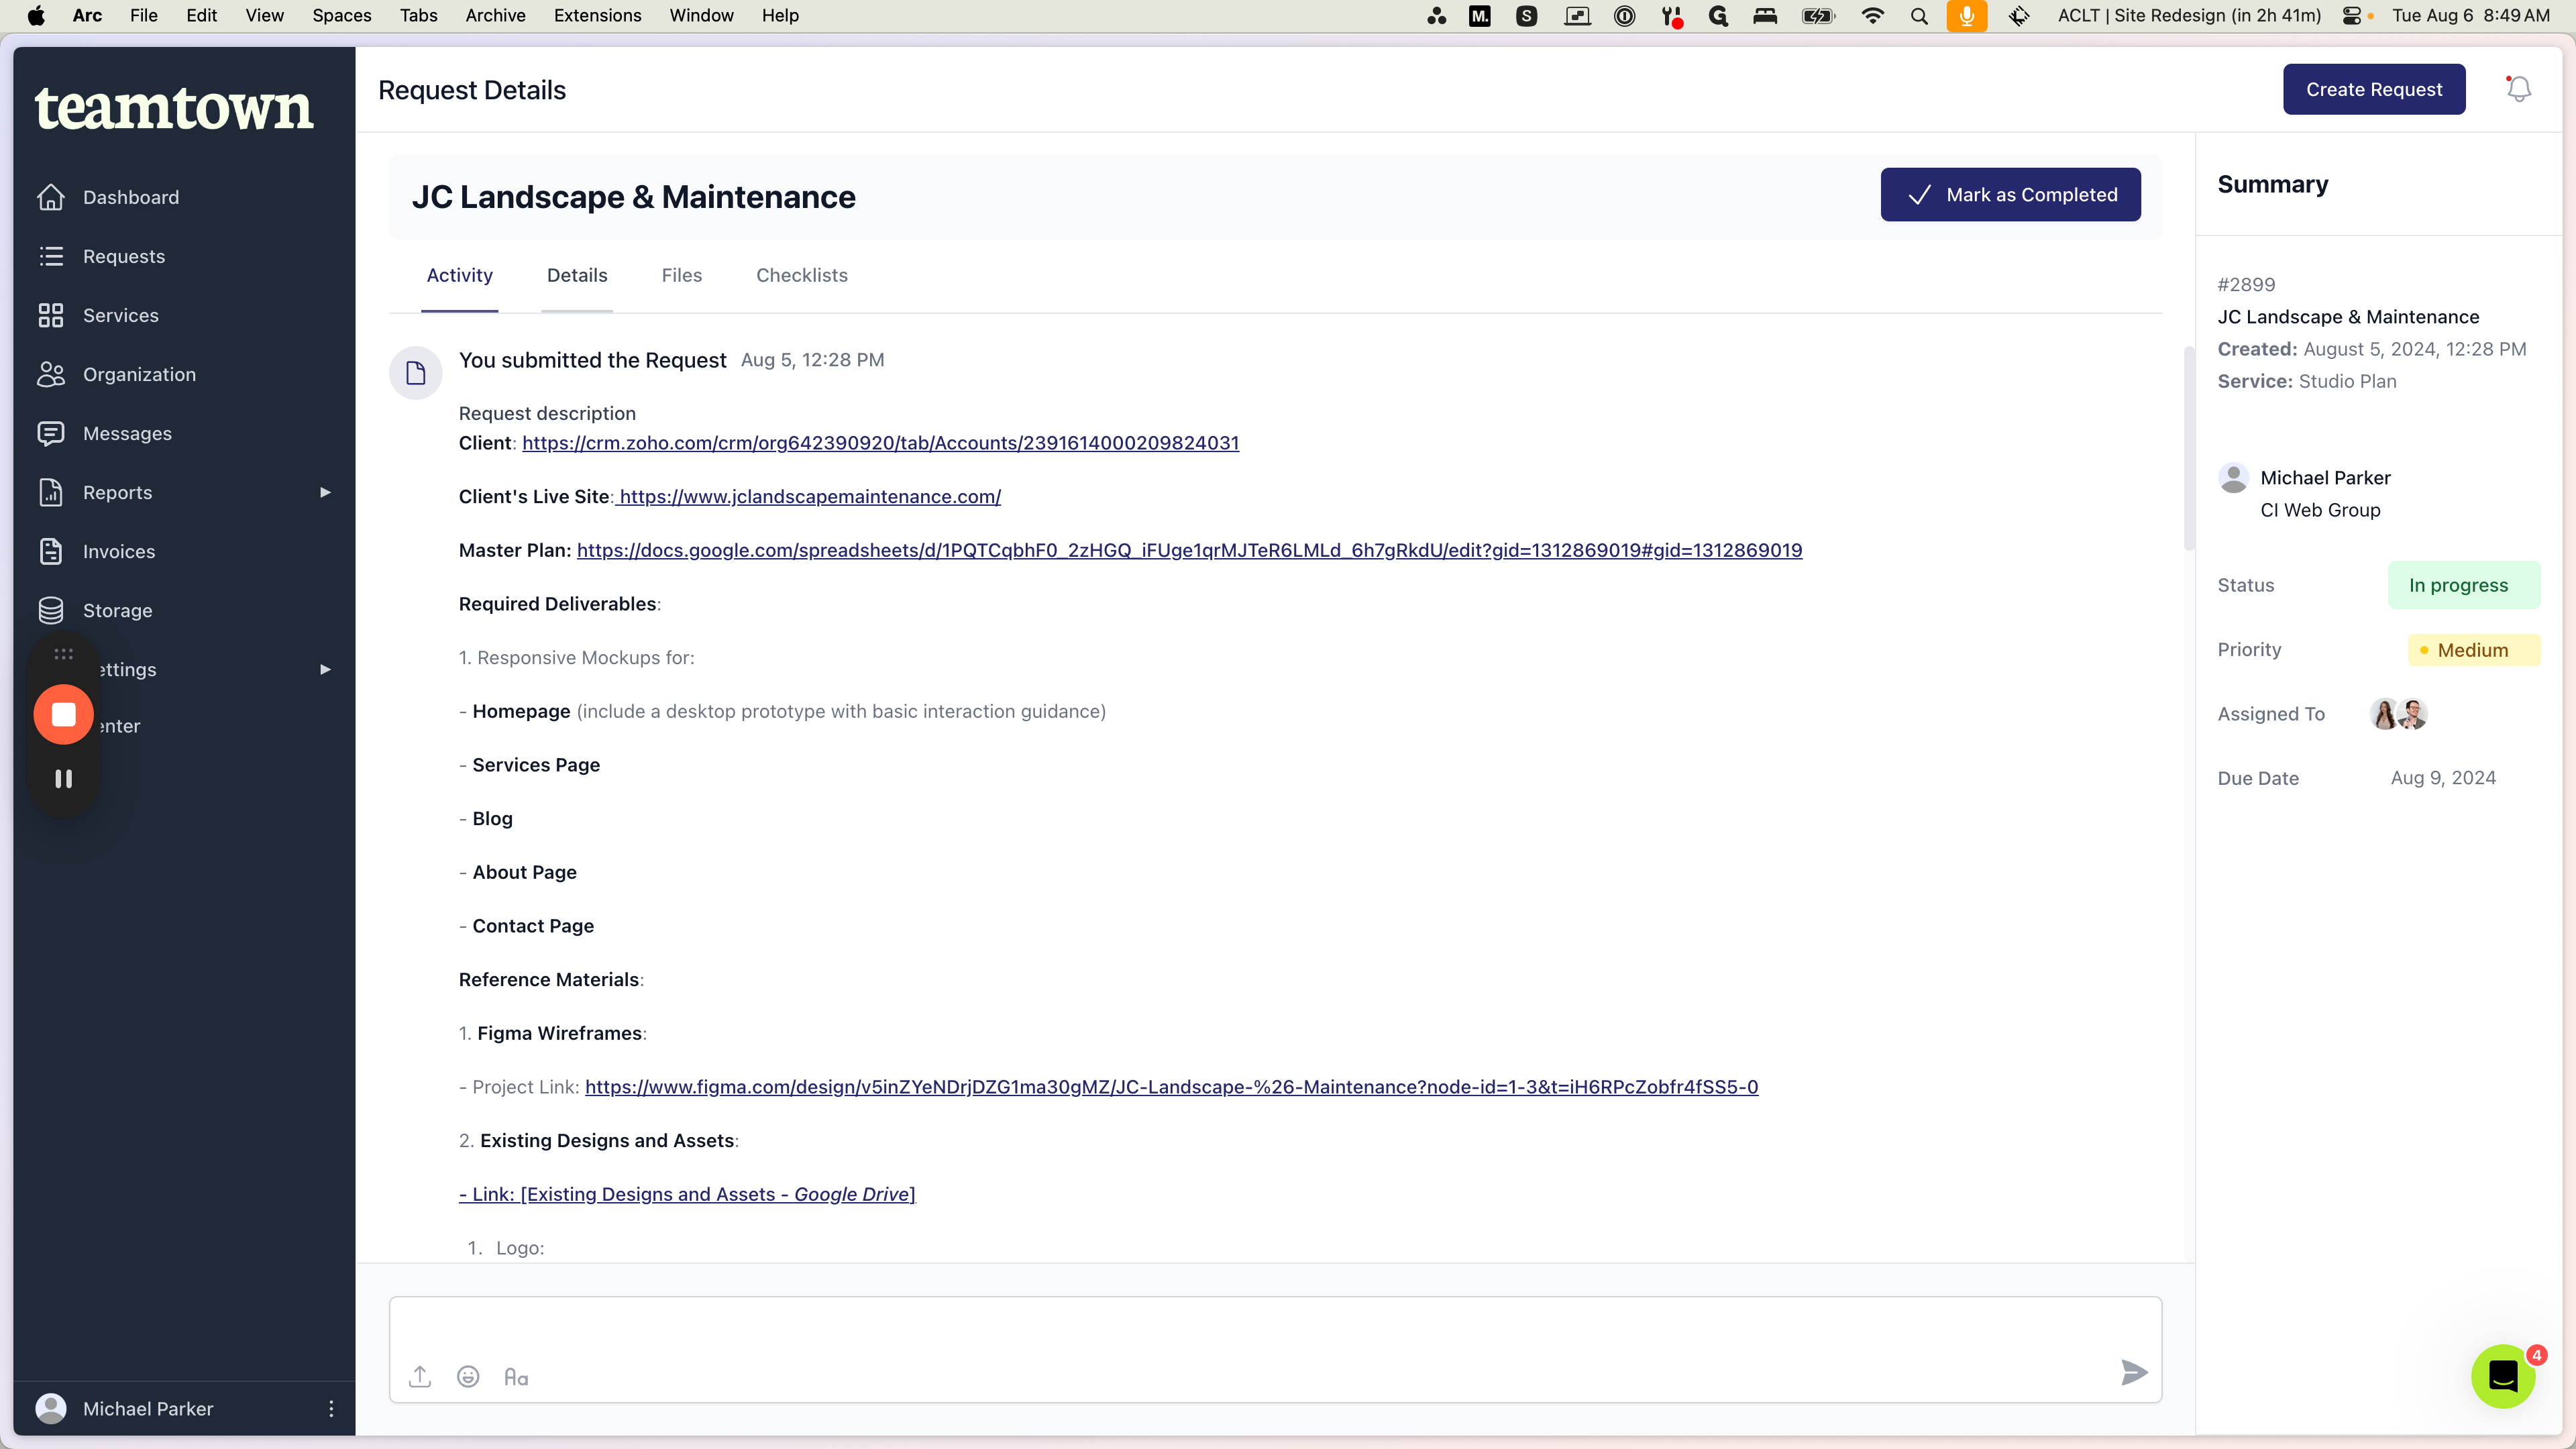
Task: Send the message with paper plane icon
Action: click(x=2134, y=1372)
